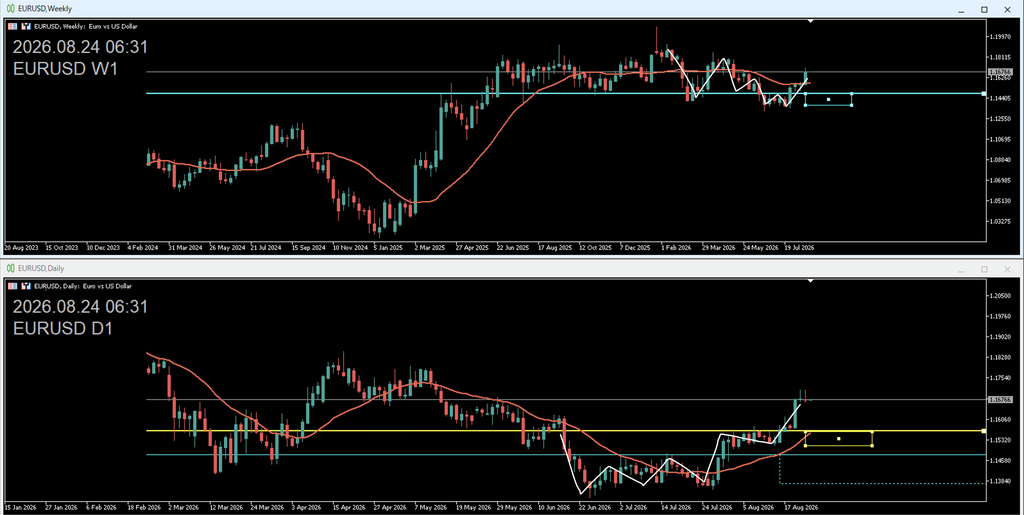Image resolution: width=1024 pixels, height=515 pixels.
Task: Close the EURUSD,Weekly chart window
Action: point(1006,9)
